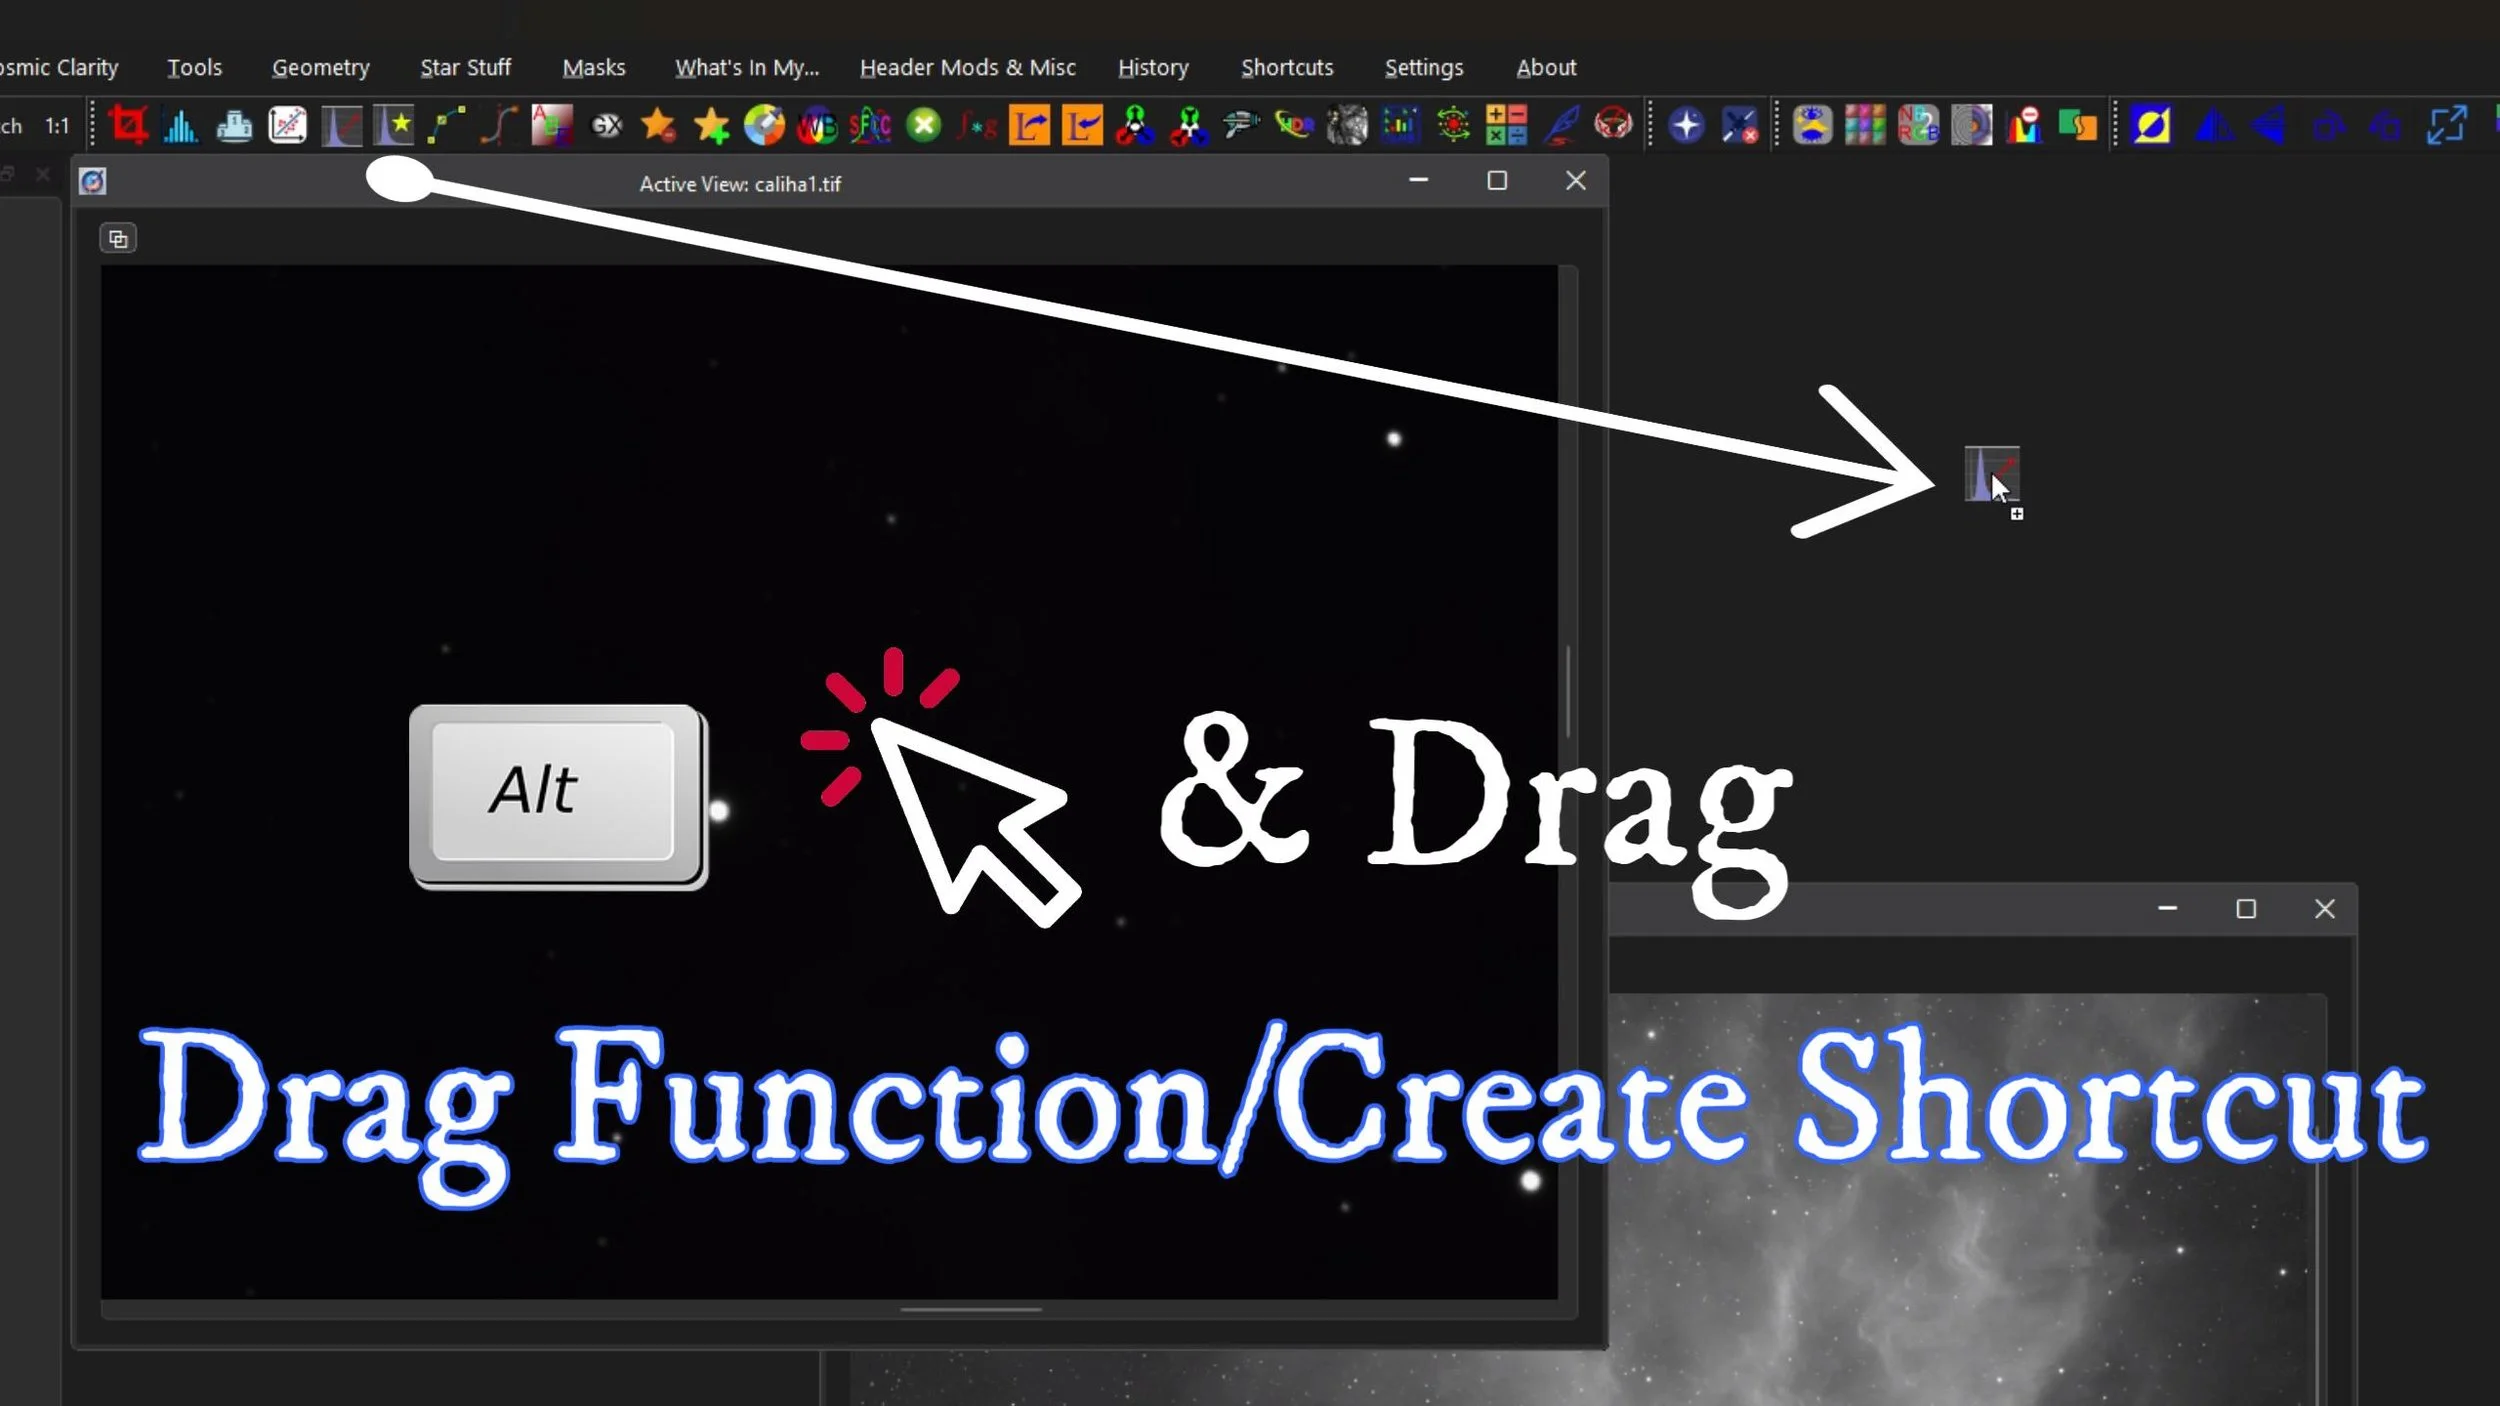Click the Remove Stars icon with minus
This screenshot has height=1406, width=2500.
(x=659, y=125)
